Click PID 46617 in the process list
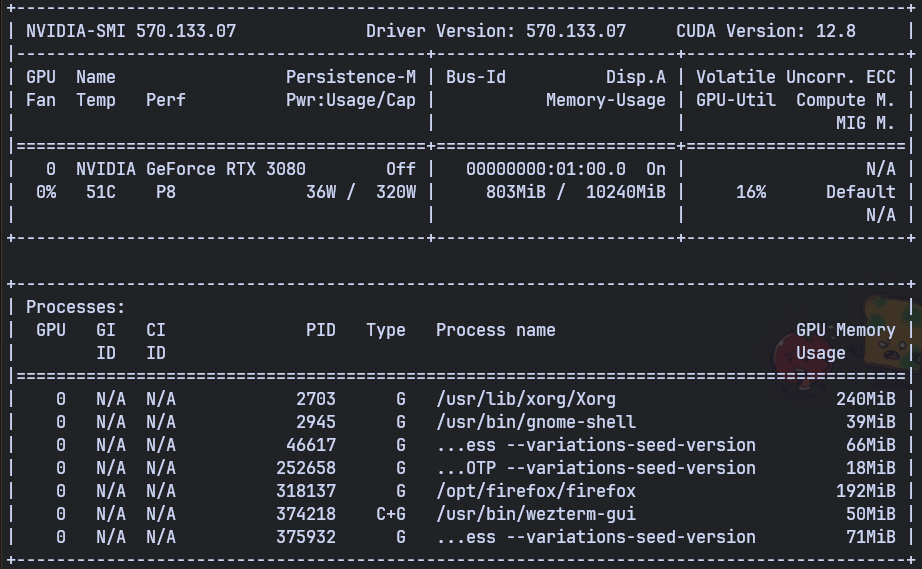This screenshot has height=569, width=922. click(311, 445)
